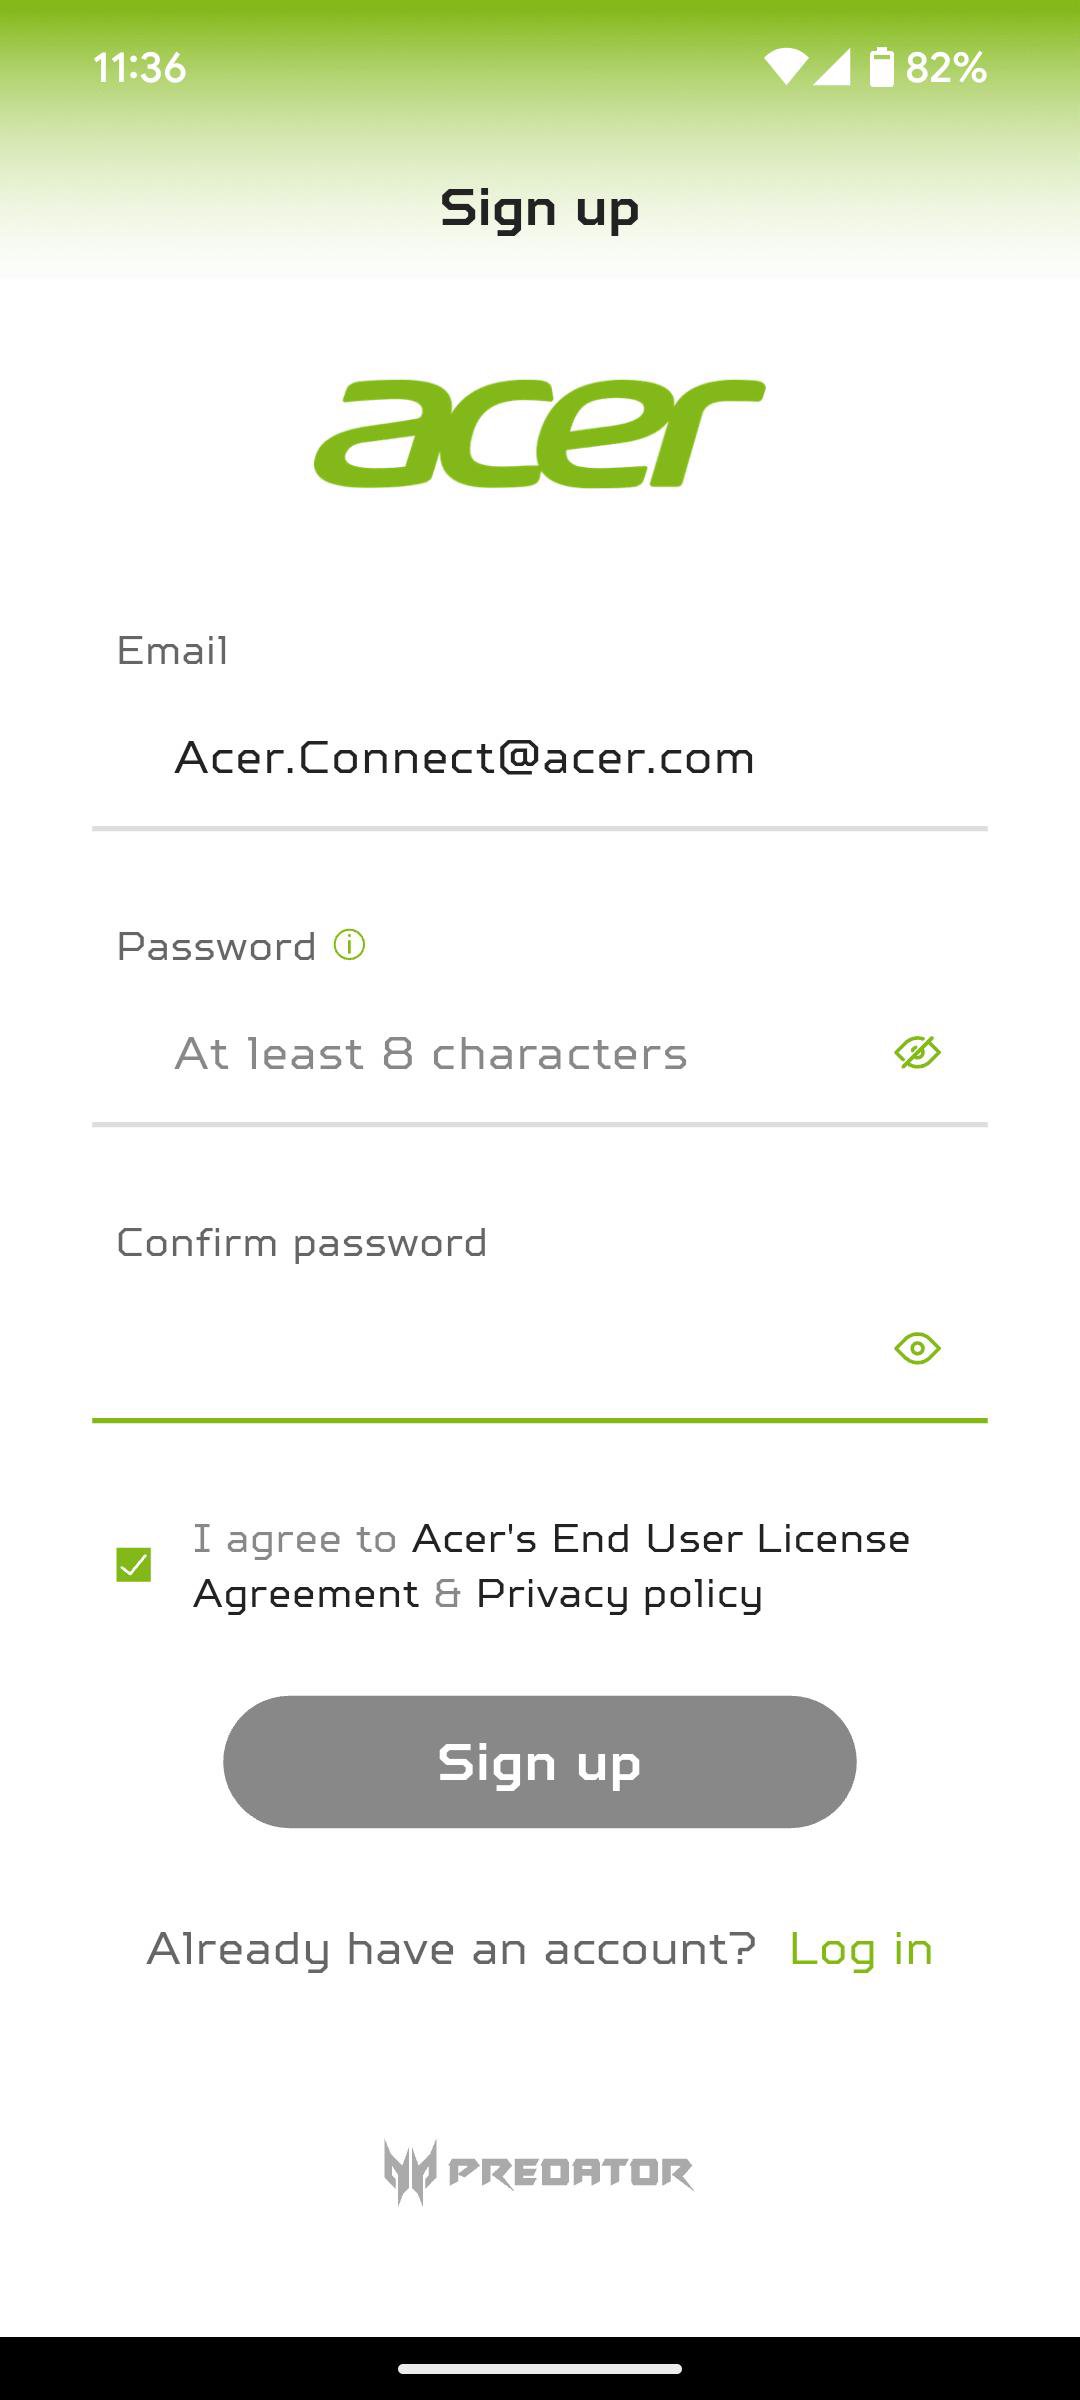This screenshot has height=2400, width=1080.
Task: Tap the bottom navigation home handle
Action: [540, 2368]
